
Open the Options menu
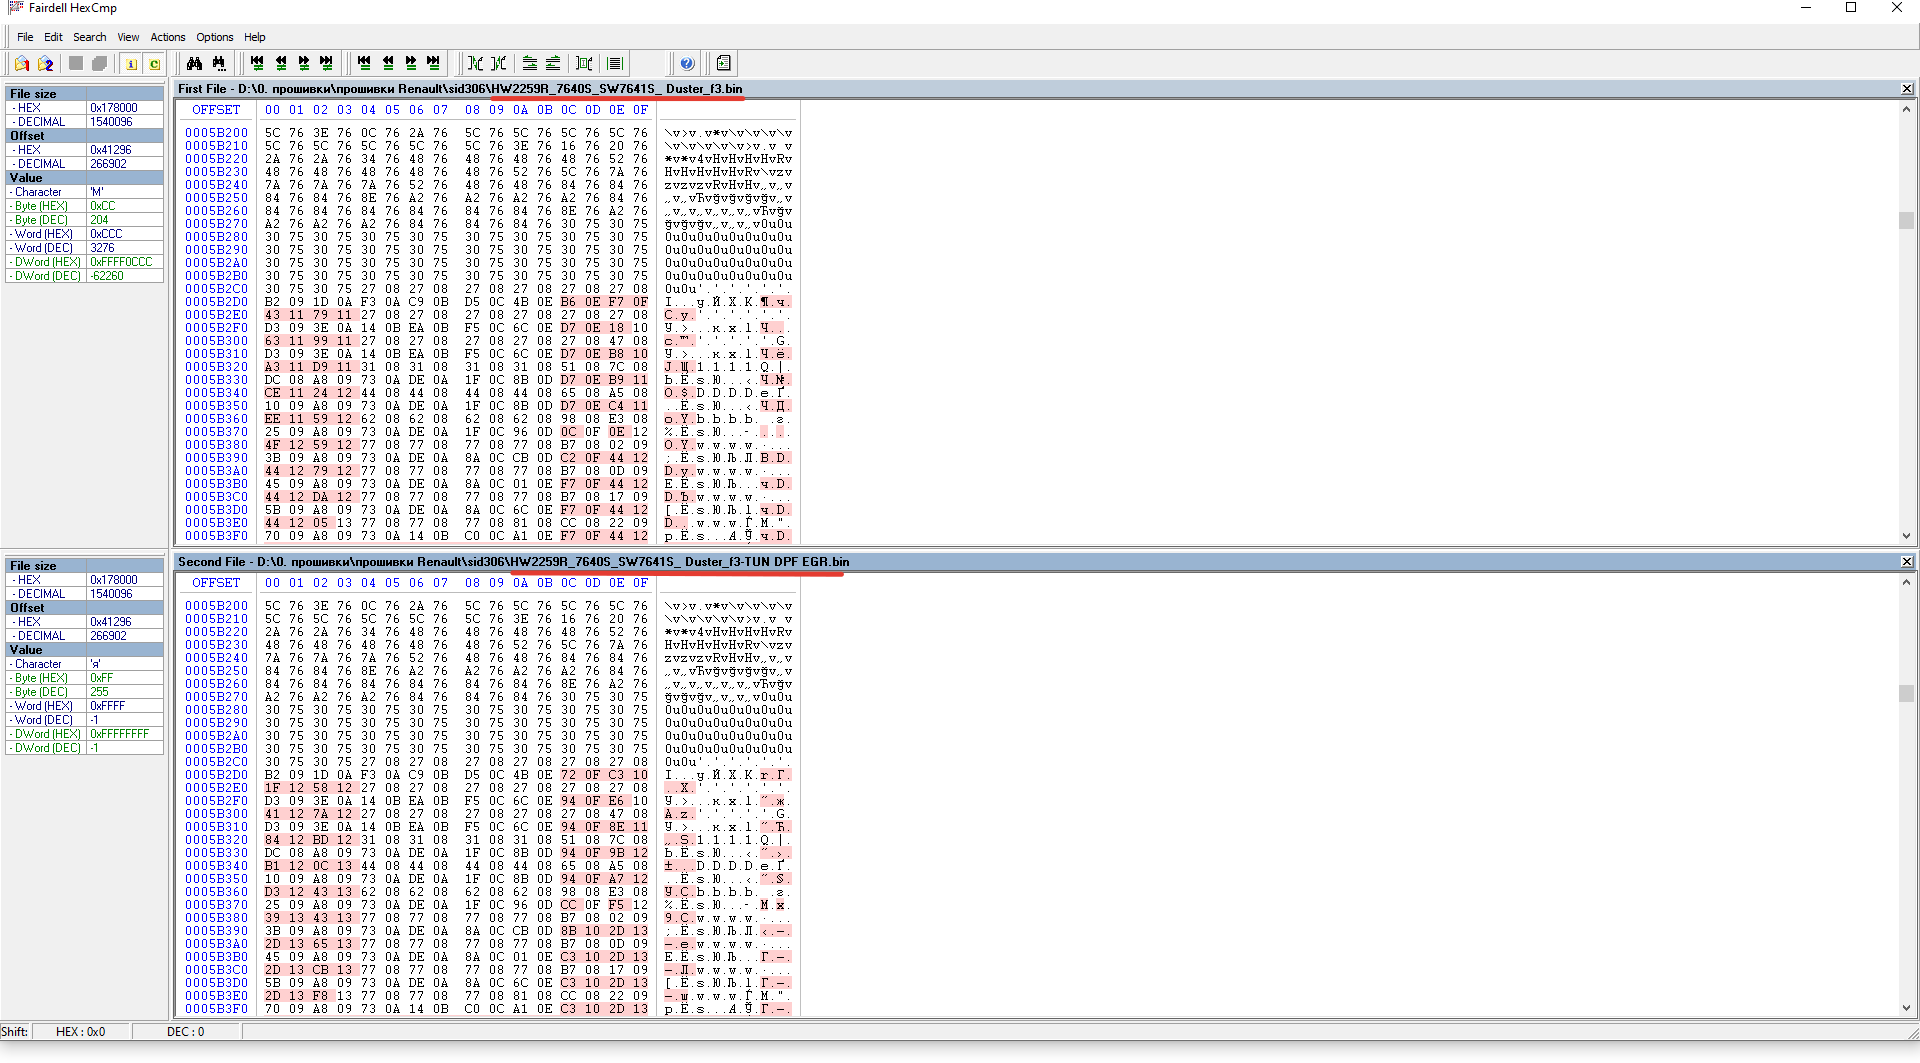tap(214, 37)
